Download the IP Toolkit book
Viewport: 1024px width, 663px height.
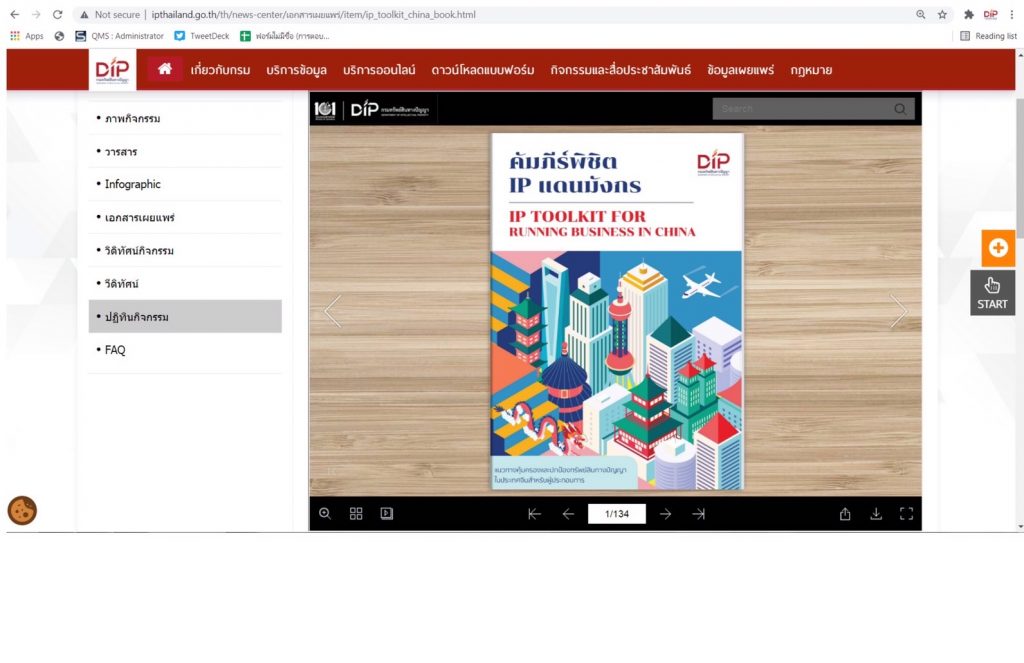pos(876,514)
